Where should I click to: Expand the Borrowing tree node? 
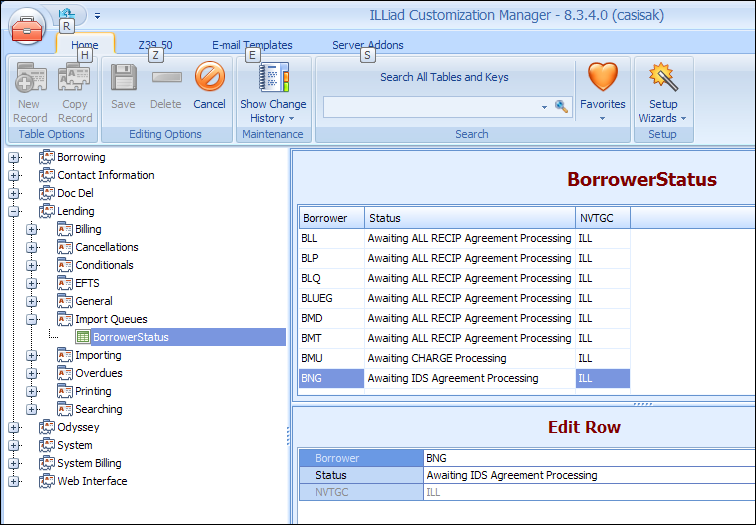click(14, 158)
